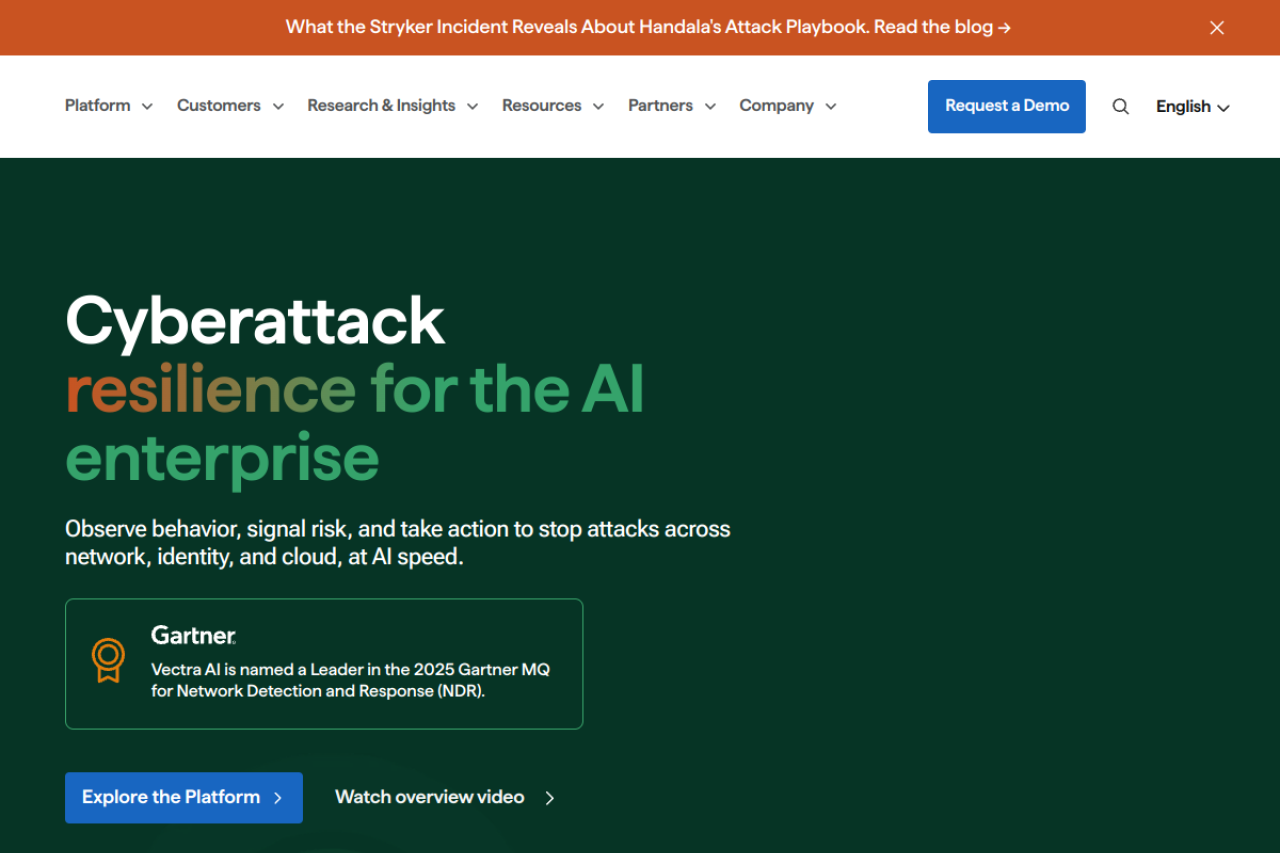This screenshot has height=853, width=1280.
Task: Click the Gartner logo
Action: point(193,635)
